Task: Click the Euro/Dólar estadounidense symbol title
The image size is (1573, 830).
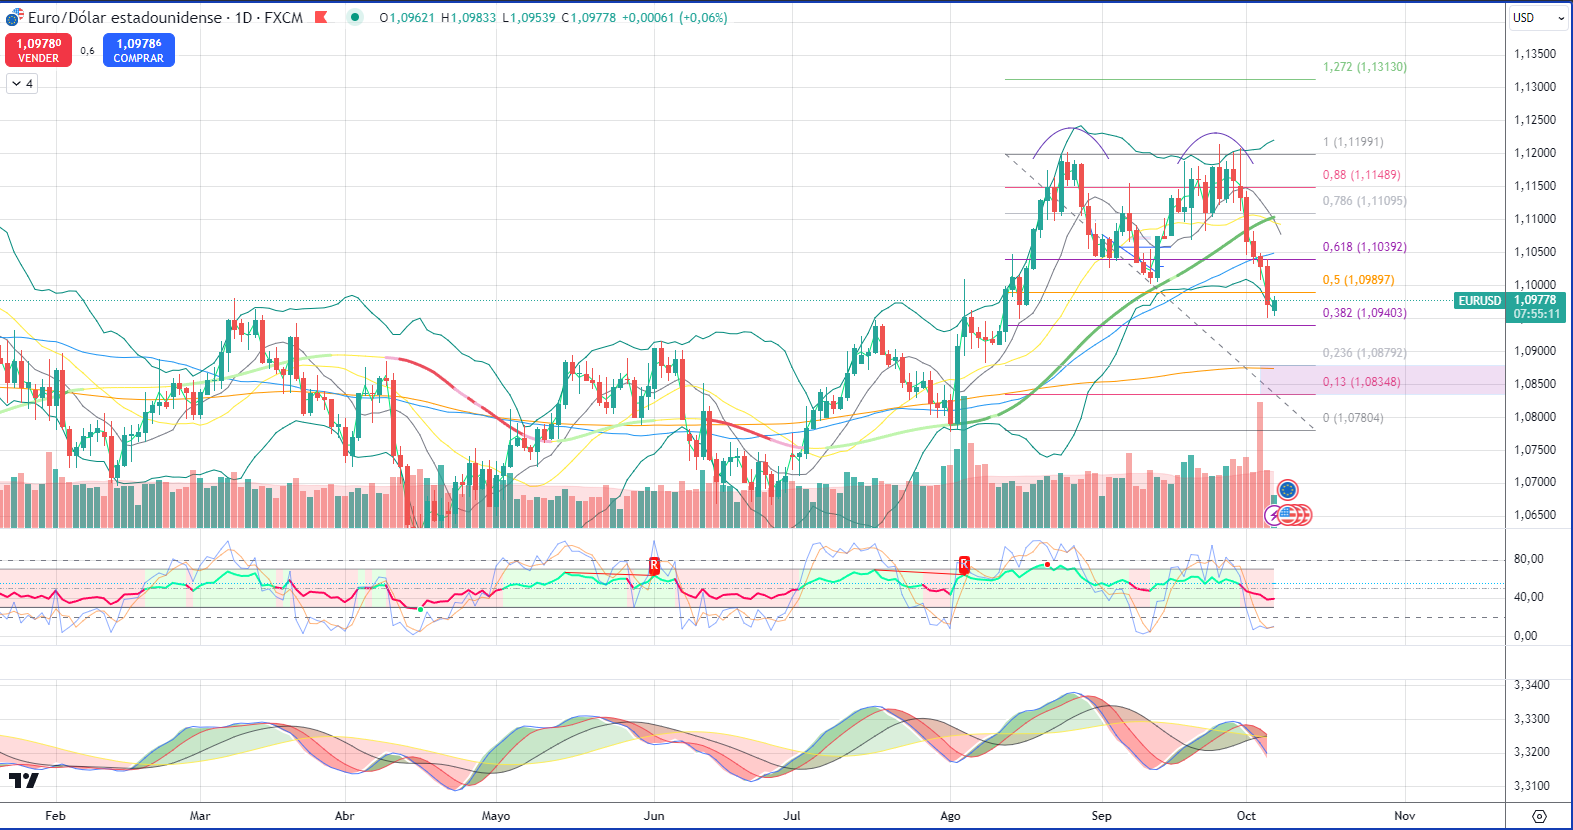Action: (x=124, y=17)
